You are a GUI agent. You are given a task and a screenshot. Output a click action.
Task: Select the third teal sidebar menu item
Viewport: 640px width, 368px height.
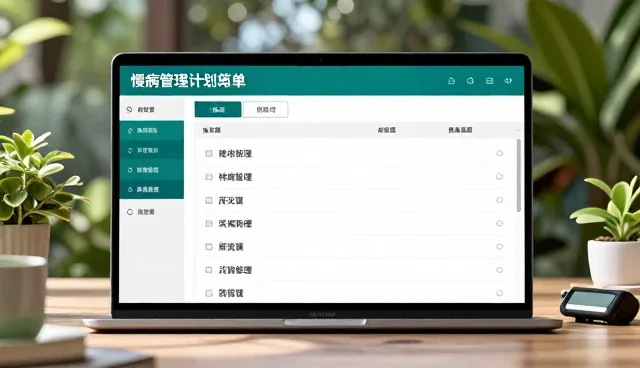(x=152, y=170)
